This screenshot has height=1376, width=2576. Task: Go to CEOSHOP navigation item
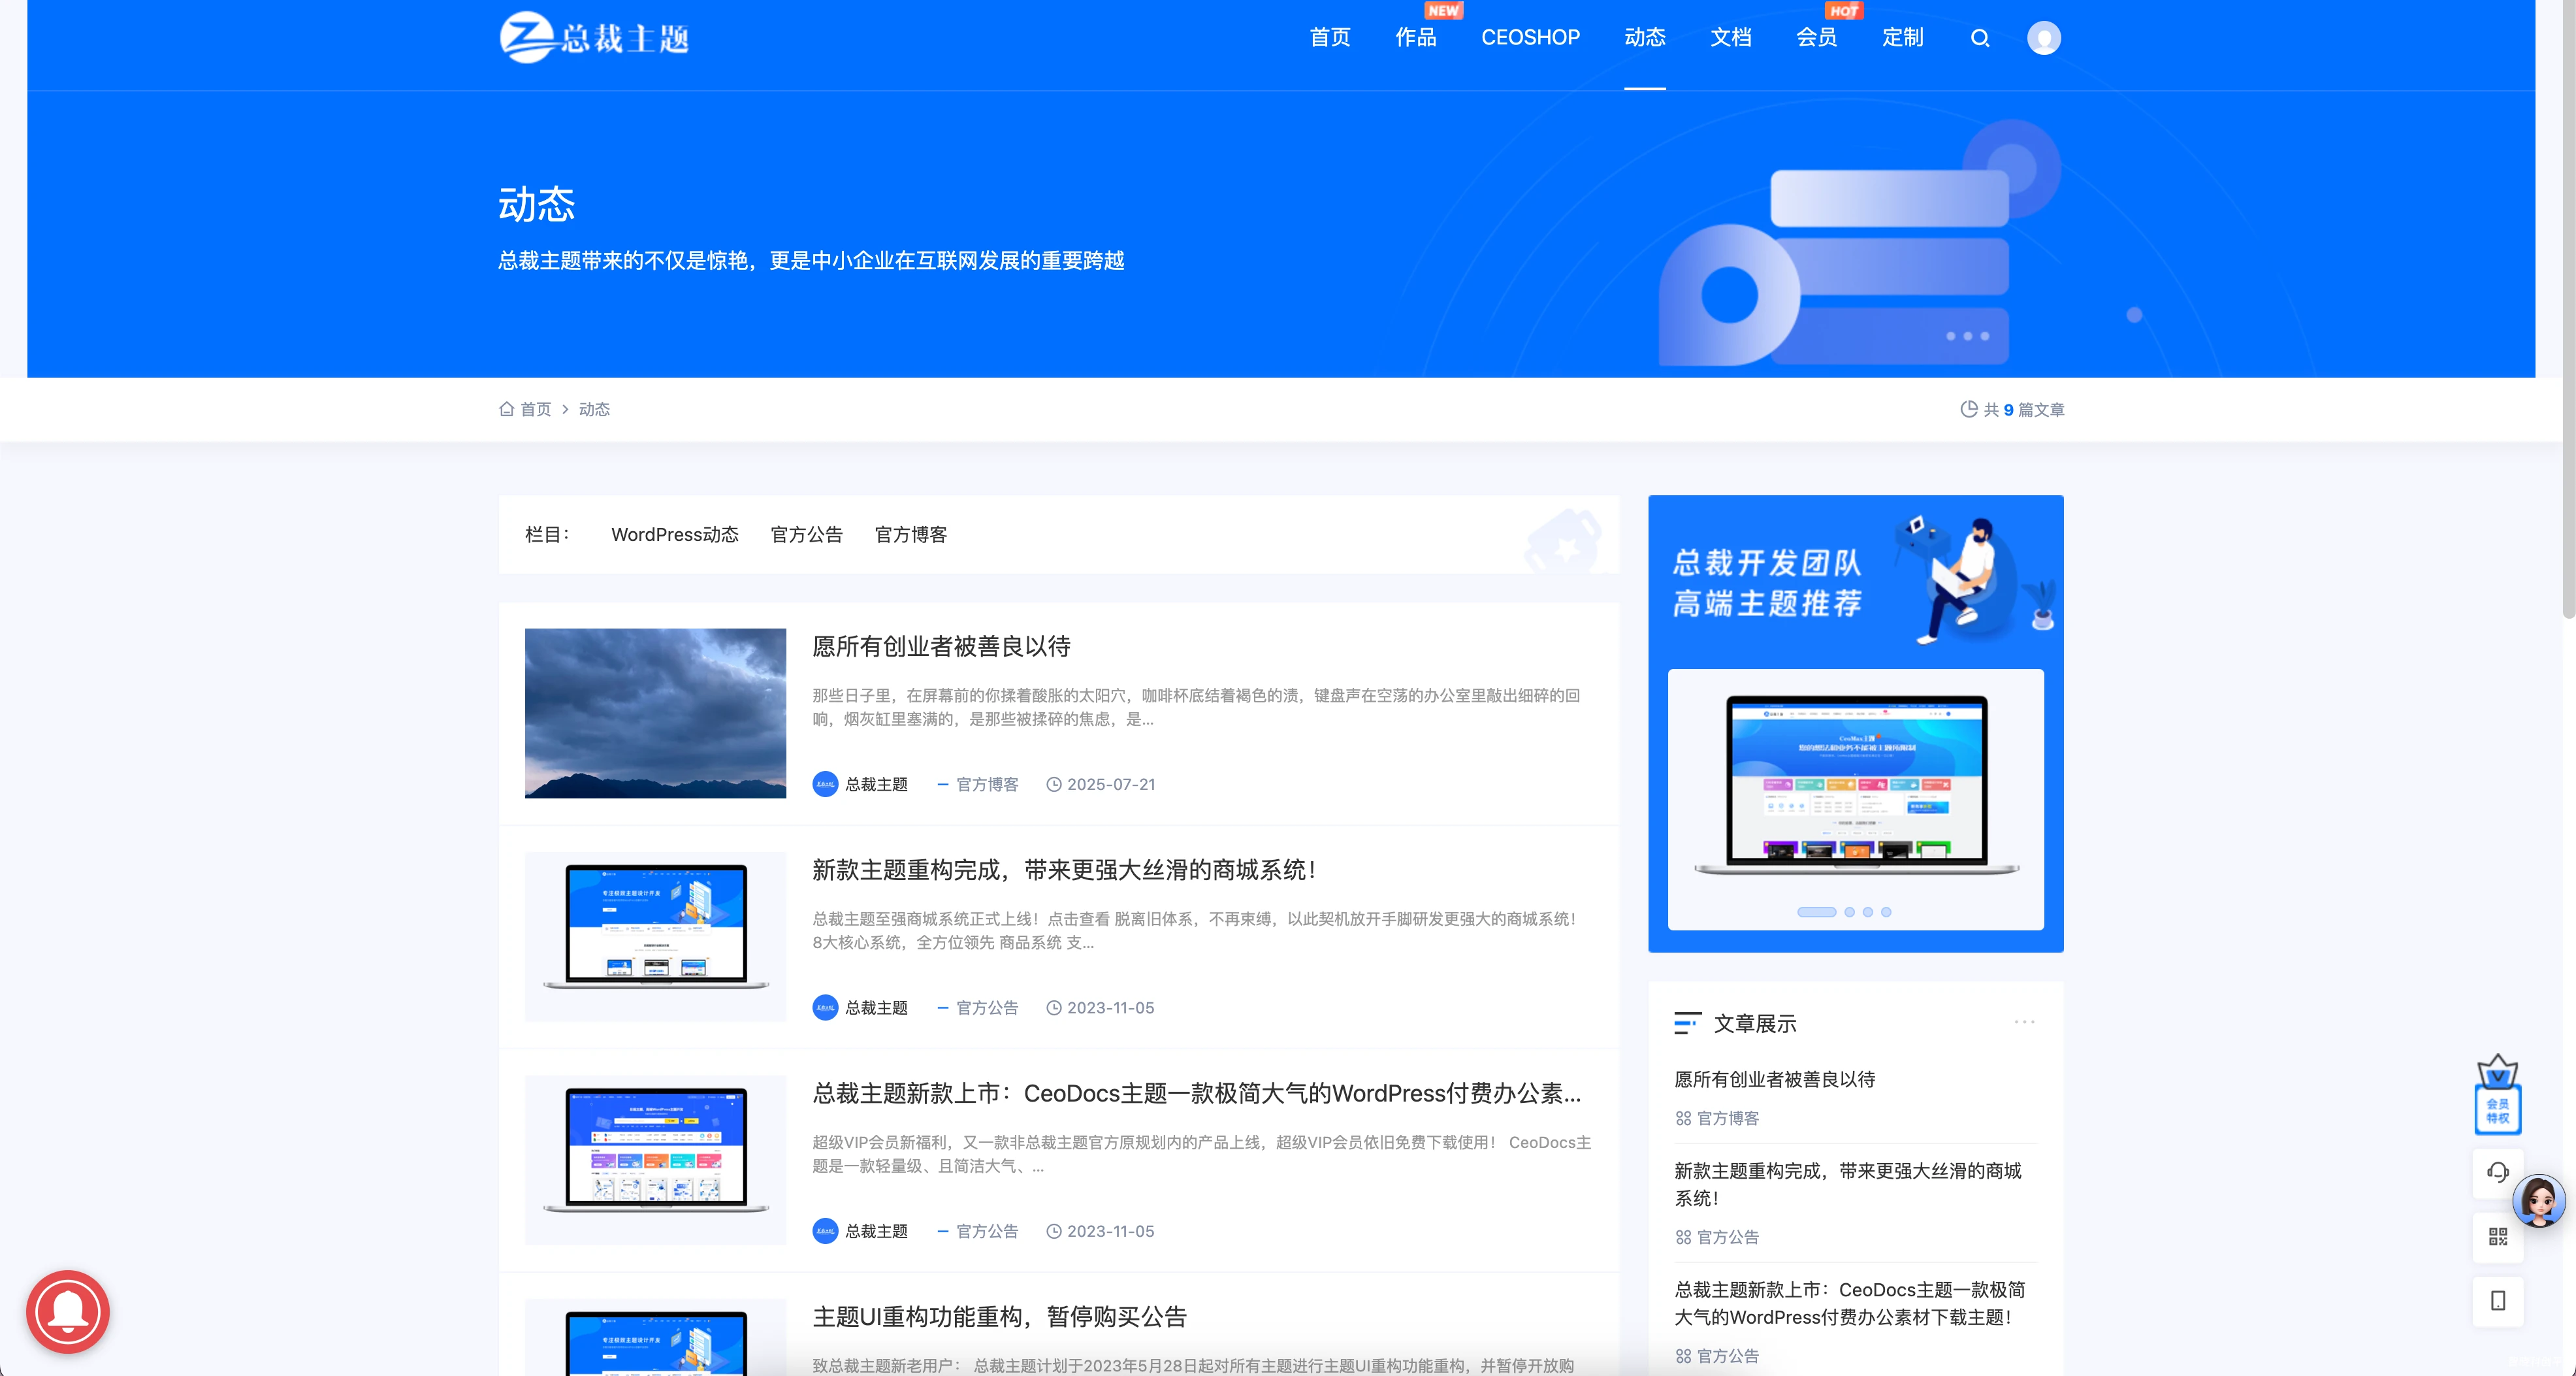click(x=1530, y=38)
